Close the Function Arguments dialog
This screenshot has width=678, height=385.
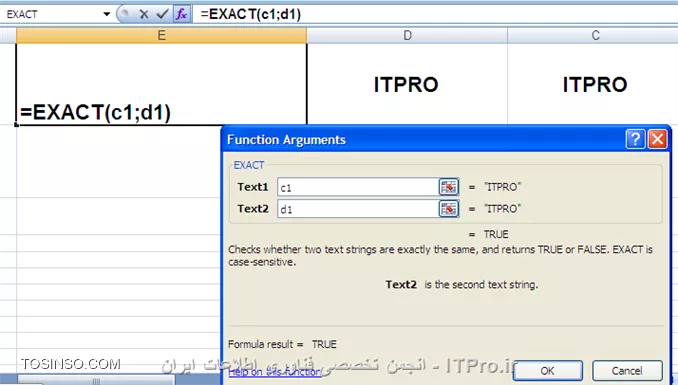pyautogui.click(x=657, y=139)
